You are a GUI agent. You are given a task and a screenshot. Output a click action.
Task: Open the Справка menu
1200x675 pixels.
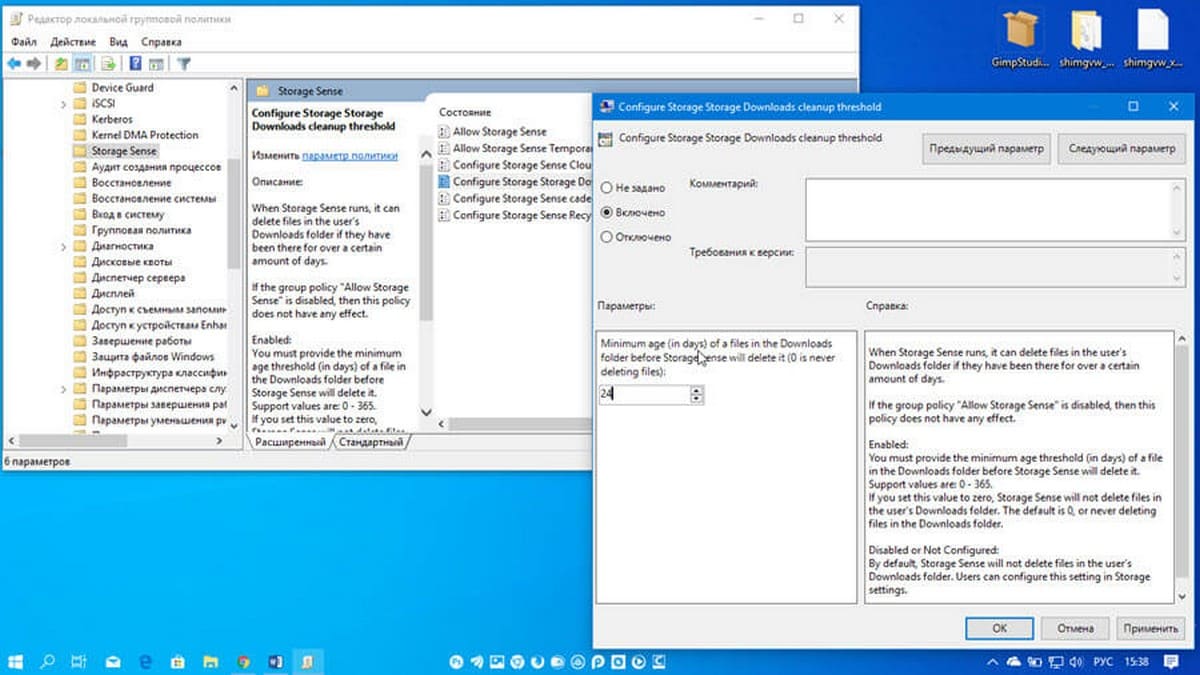161,42
